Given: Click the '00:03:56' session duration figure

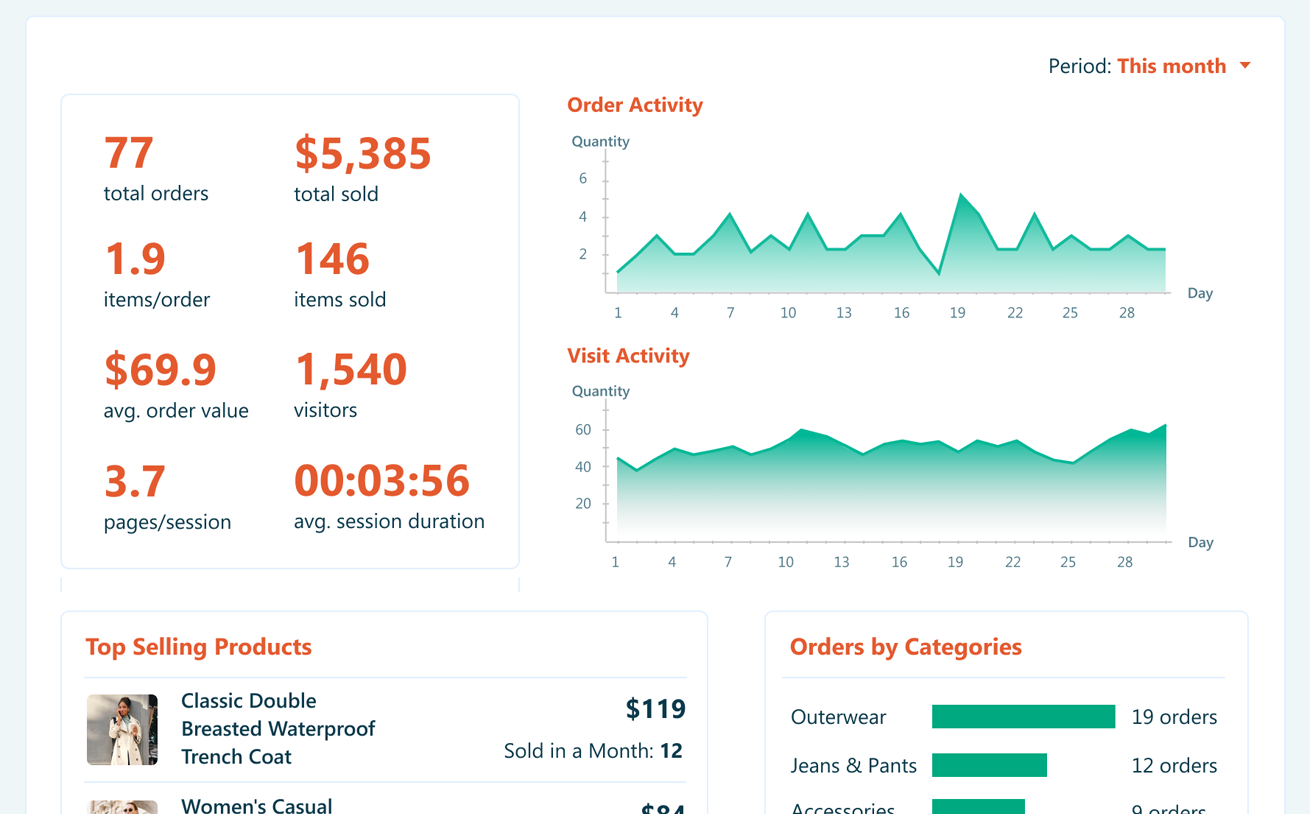Looking at the screenshot, I should pyautogui.click(x=382, y=481).
